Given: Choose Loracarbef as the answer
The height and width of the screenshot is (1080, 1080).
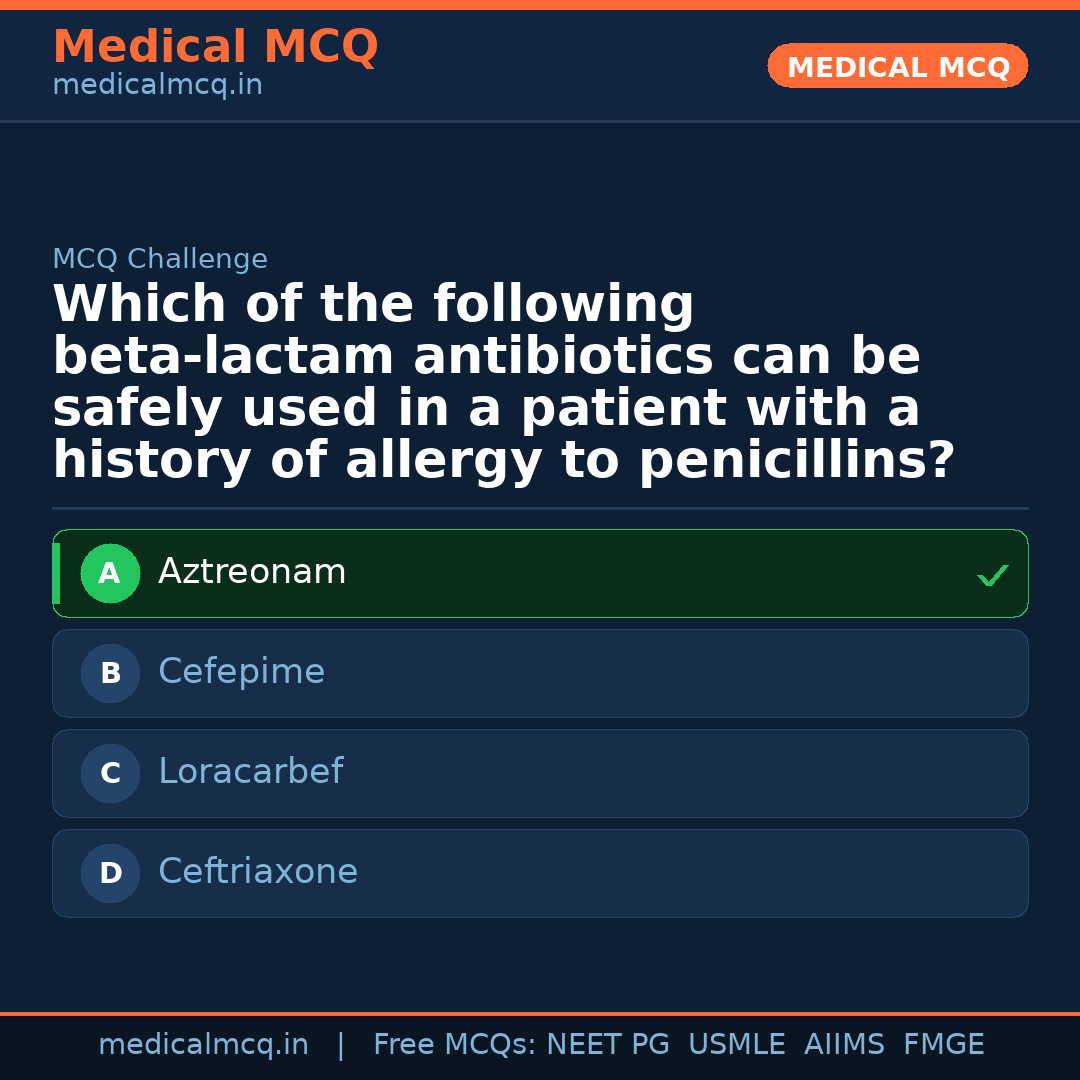Looking at the screenshot, I should 540,774.
